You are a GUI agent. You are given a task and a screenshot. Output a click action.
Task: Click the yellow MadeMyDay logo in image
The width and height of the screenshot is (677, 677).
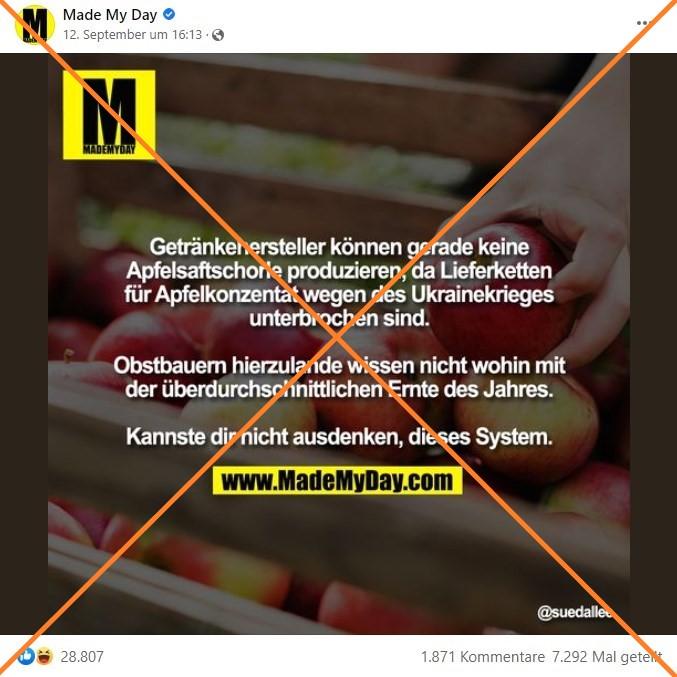click(x=109, y=115)
